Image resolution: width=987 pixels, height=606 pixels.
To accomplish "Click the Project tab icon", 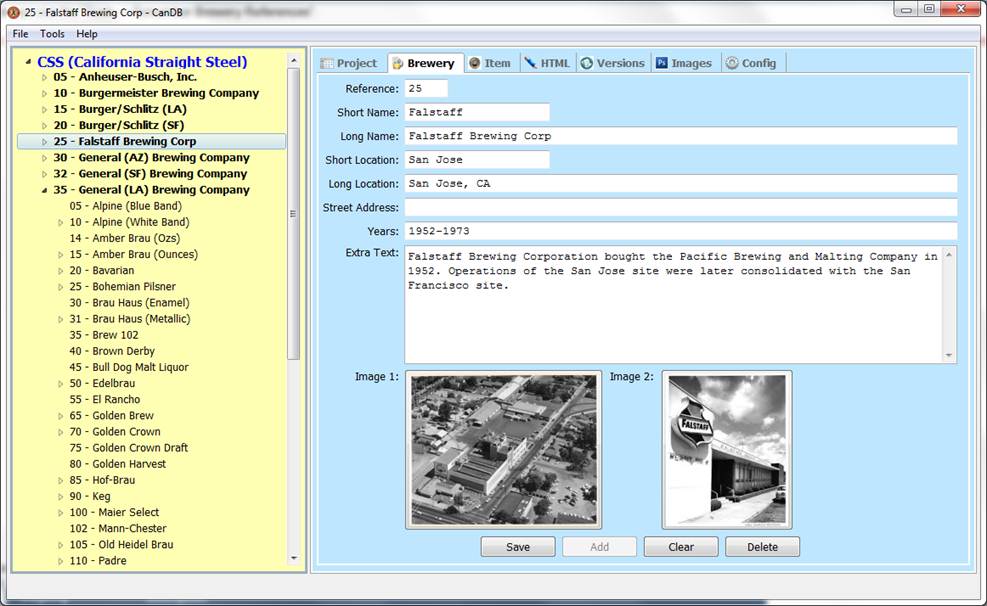I will (x=327, y=64).
